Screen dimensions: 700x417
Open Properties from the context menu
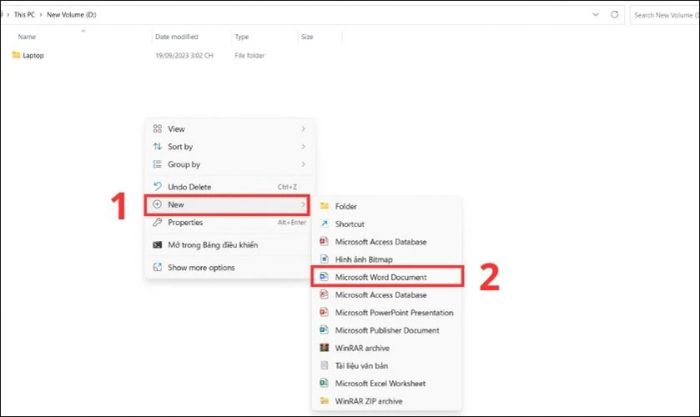tap(229, 222)
